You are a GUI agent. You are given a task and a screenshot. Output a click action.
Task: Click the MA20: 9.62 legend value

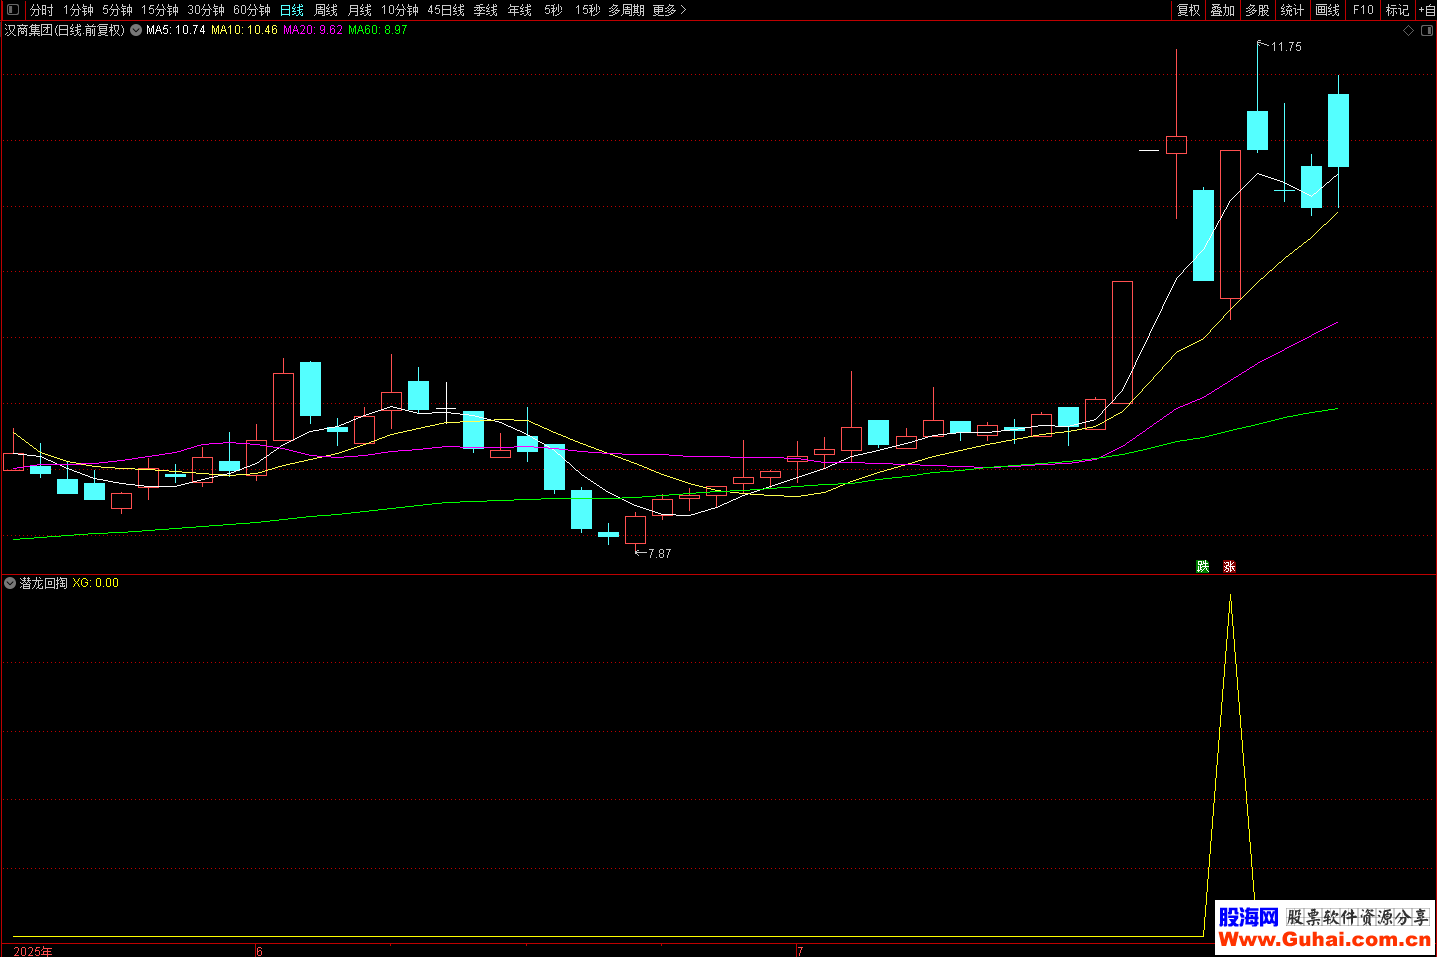pyautogui.click(x=313, y=30)
